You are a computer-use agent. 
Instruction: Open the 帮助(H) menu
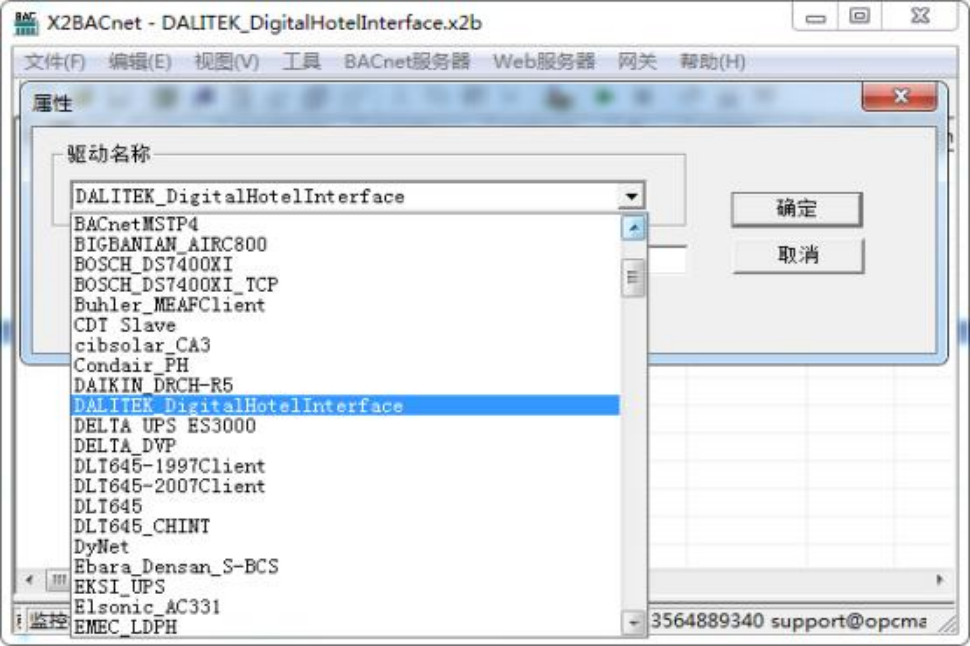[x=712, y=61]
